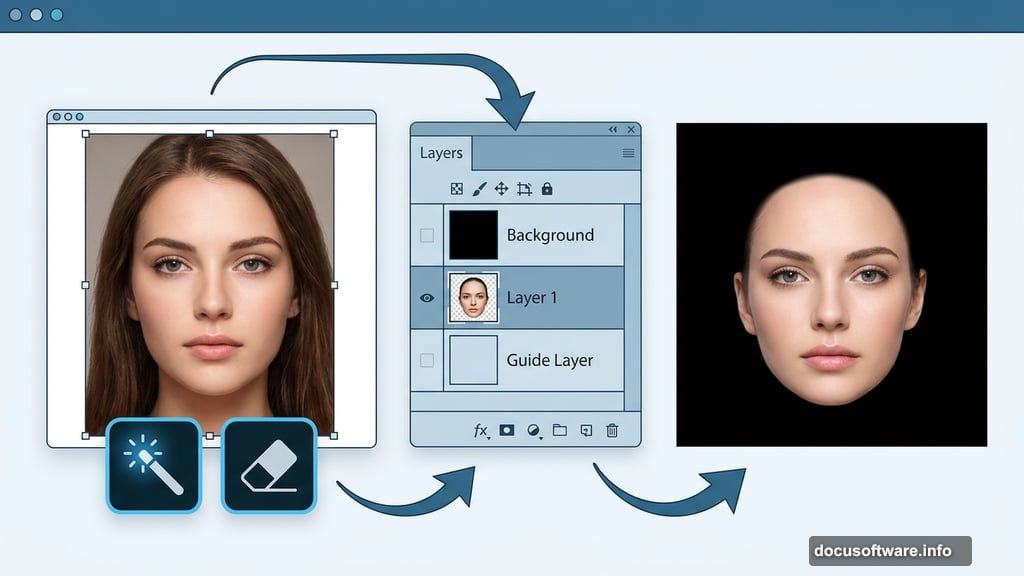Add a layer mask

click(507, 430)
